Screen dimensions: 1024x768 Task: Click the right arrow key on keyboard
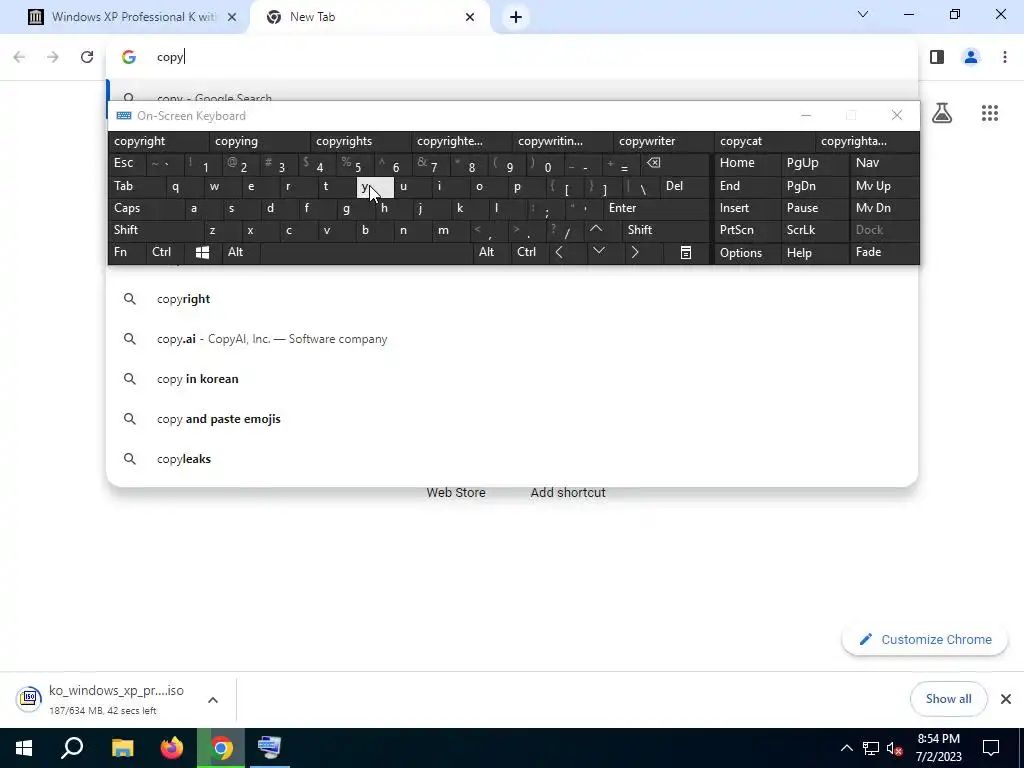point(635,252)
